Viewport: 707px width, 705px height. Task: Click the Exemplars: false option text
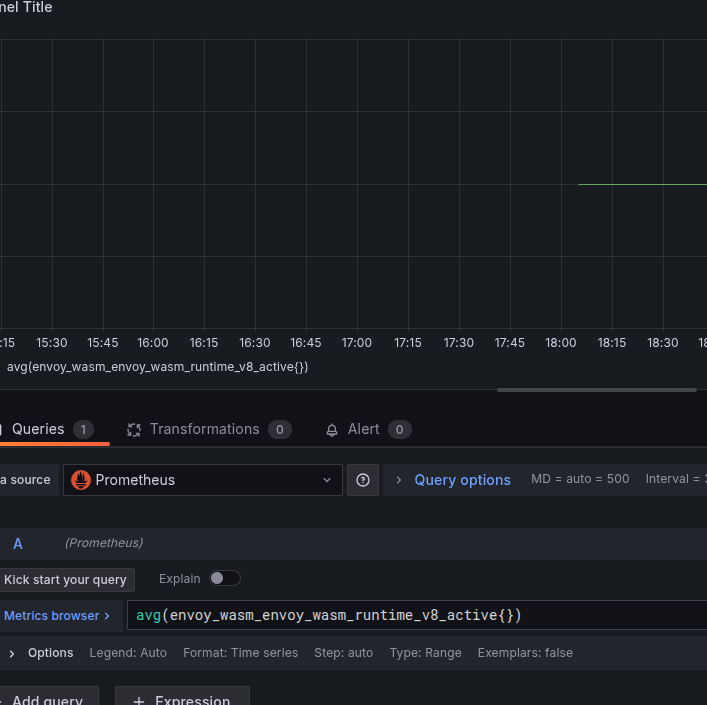coord(525,653)
